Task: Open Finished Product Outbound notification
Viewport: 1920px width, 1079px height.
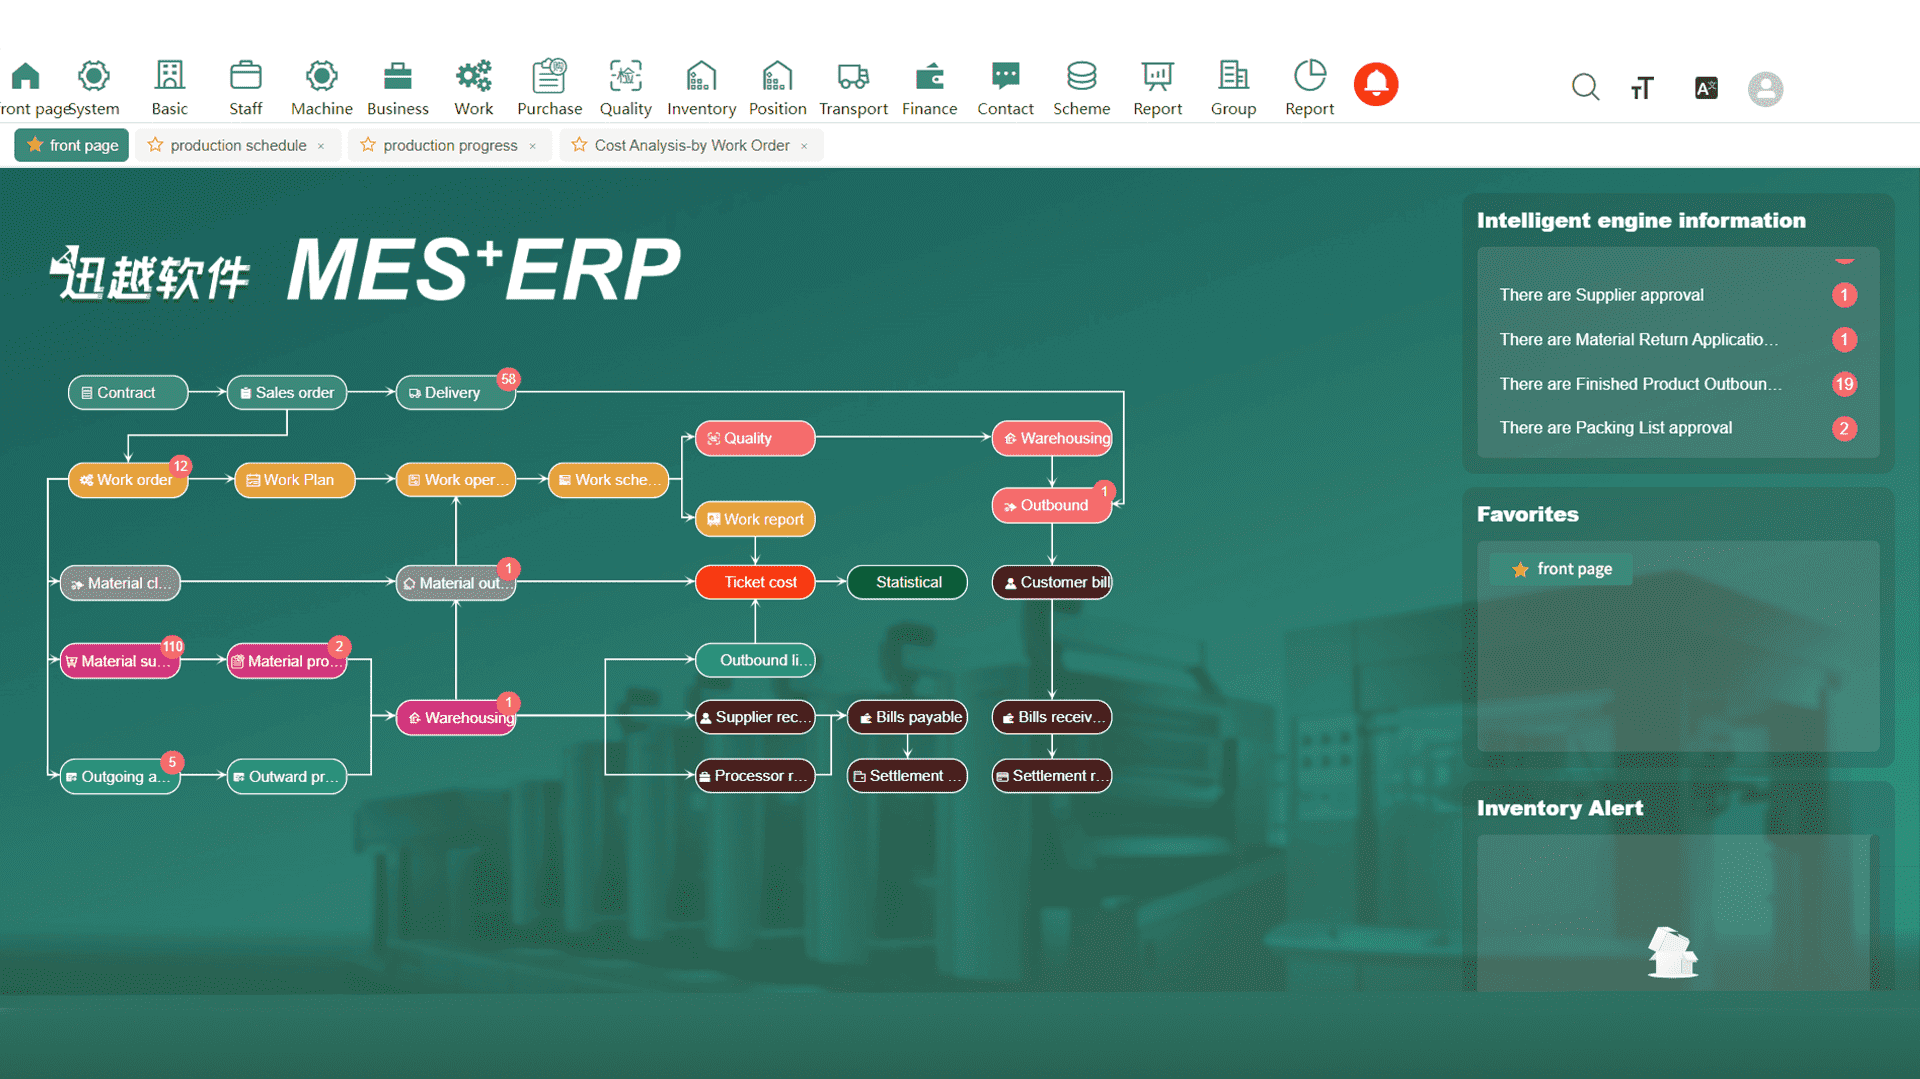Action: point(1640,384)
